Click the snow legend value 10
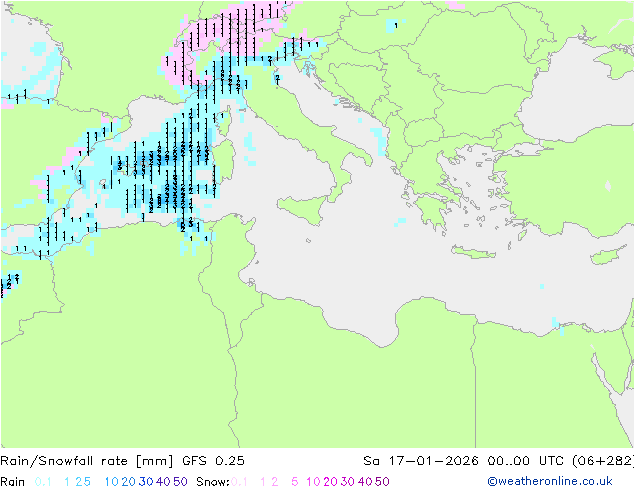Image resolution: width=634 pixels, height=490 pixels. (313, 482)
